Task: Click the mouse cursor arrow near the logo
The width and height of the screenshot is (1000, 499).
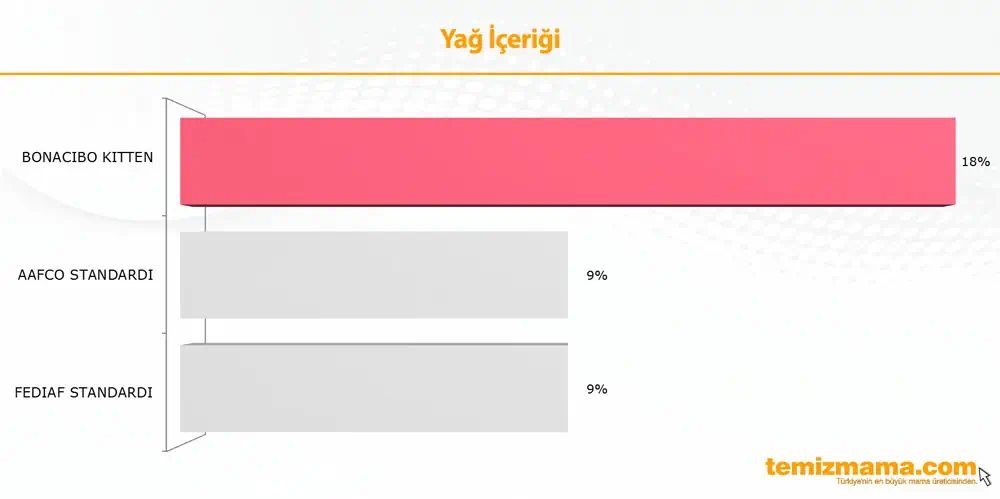Action: pyautogui.click(x=985, y=476)
